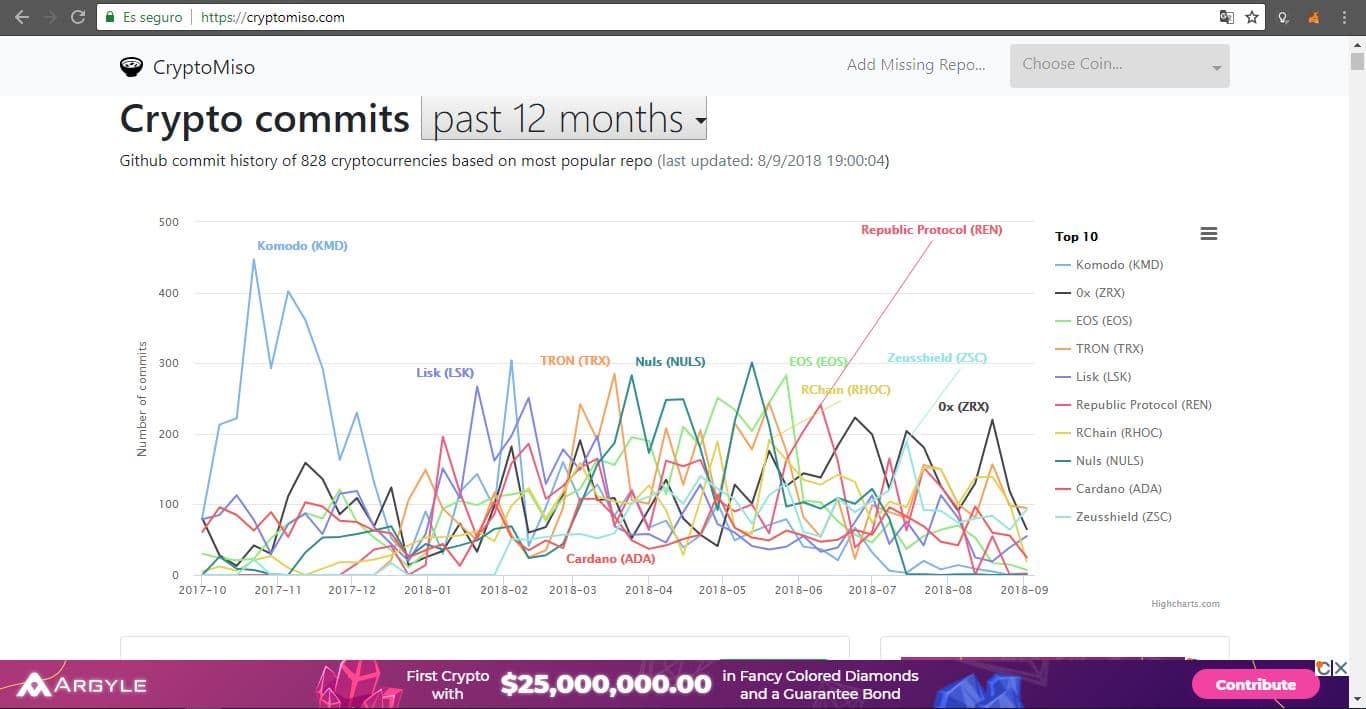The width and height of the screenshot is (1366, 709).
Task: Open the chart hamburger context menu
Action: tap(1208, 234)
